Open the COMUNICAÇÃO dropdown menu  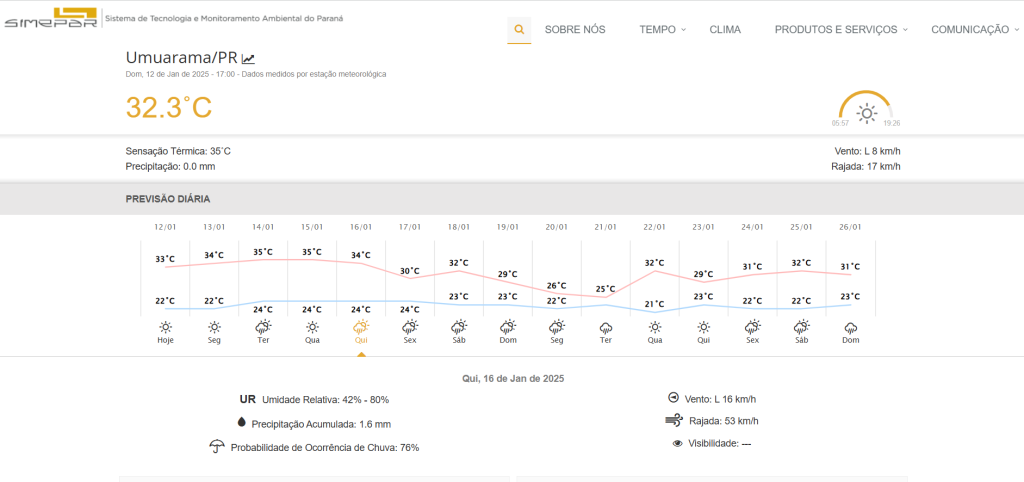[x=975, y=30]
